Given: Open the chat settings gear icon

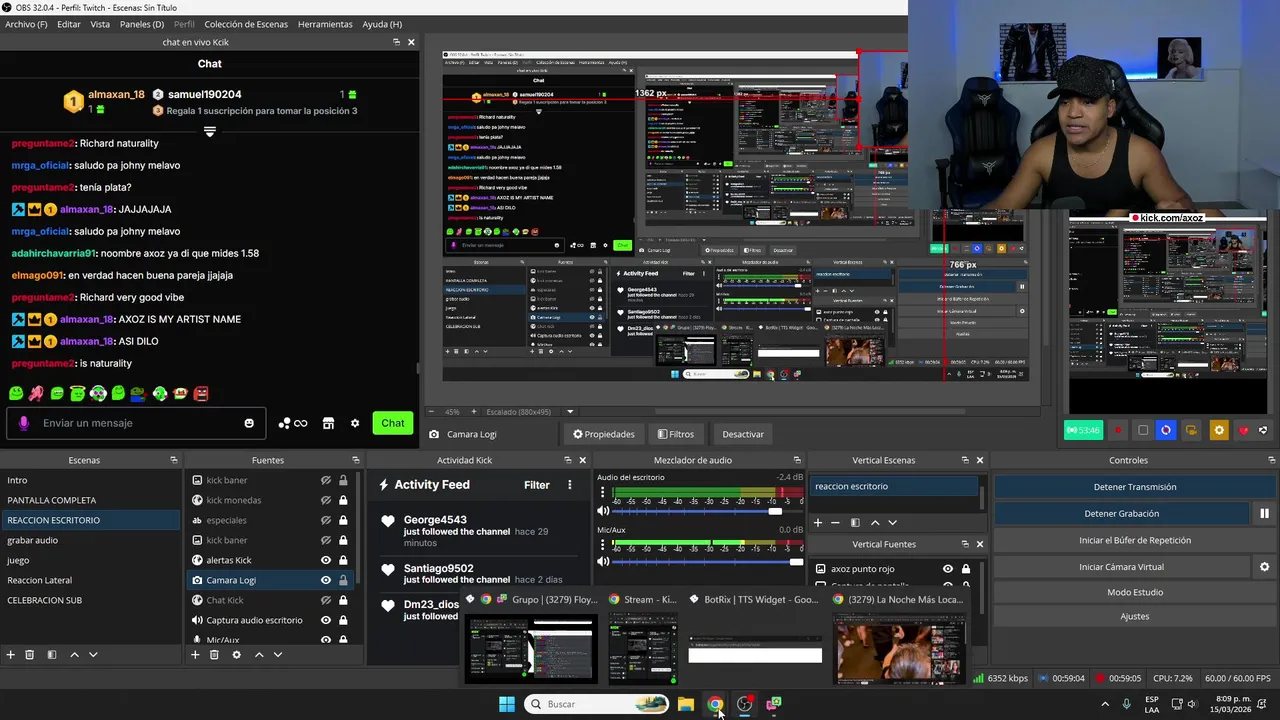Looking at the screenshot, I should tap(354, 423).
